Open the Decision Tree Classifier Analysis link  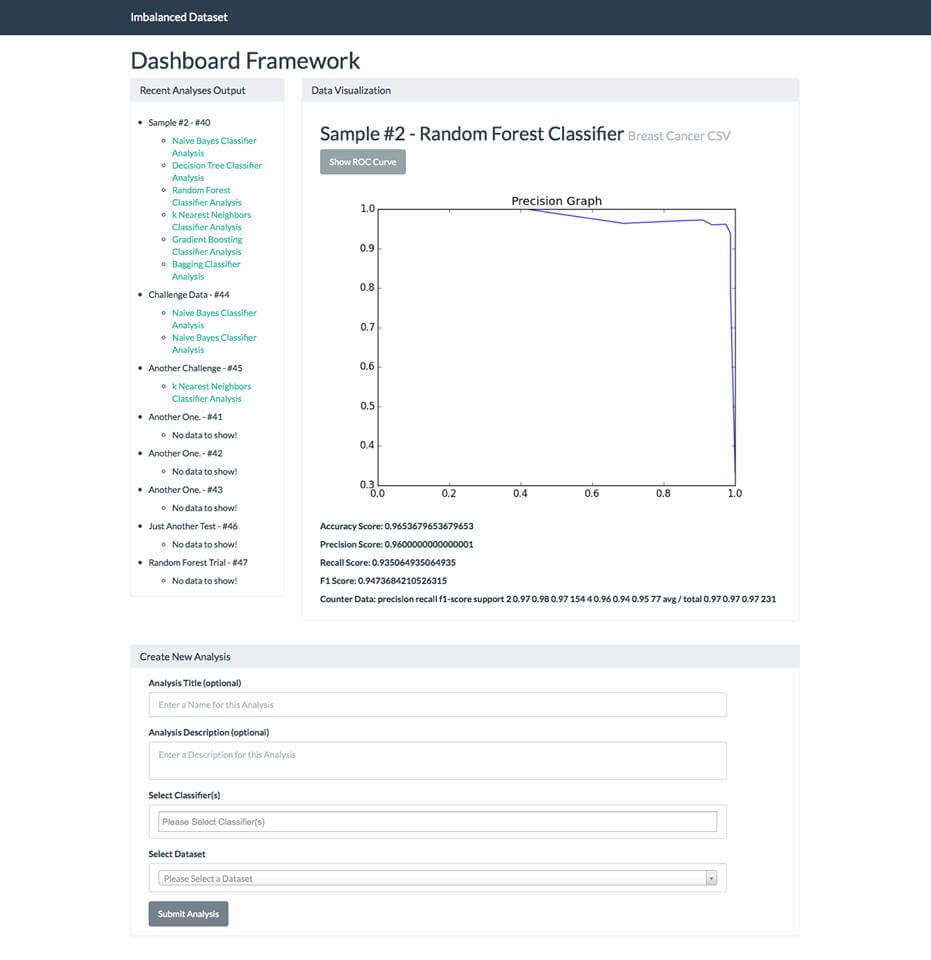217,171
